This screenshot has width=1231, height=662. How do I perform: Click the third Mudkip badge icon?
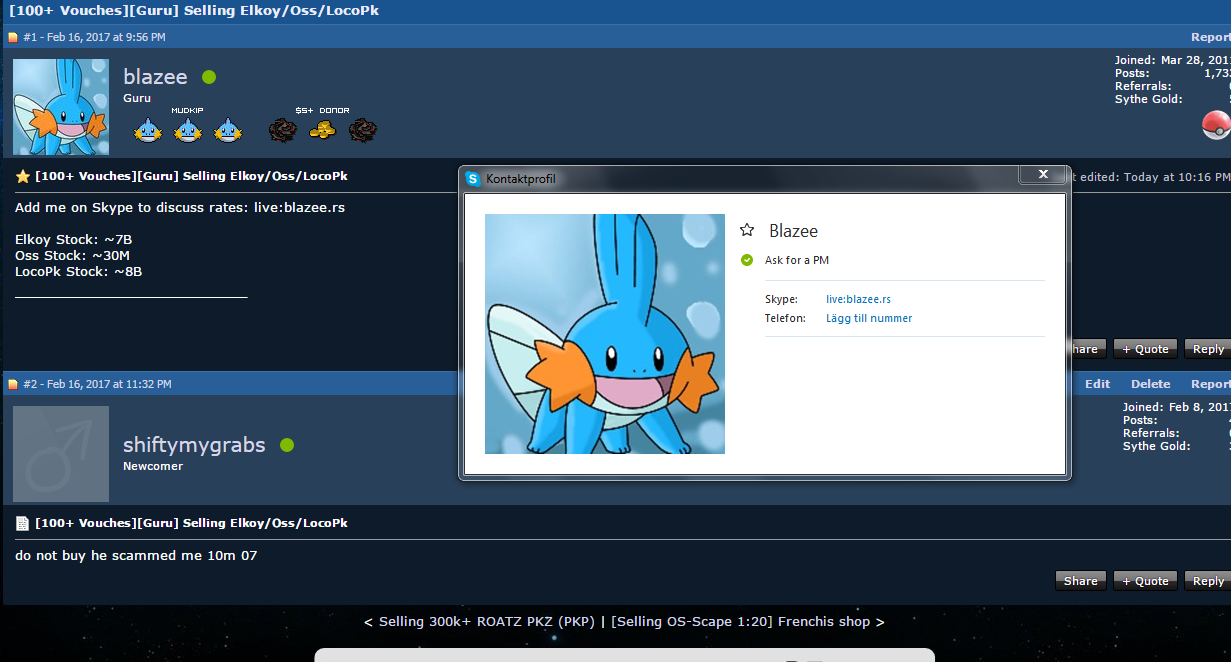coord(228,129)
